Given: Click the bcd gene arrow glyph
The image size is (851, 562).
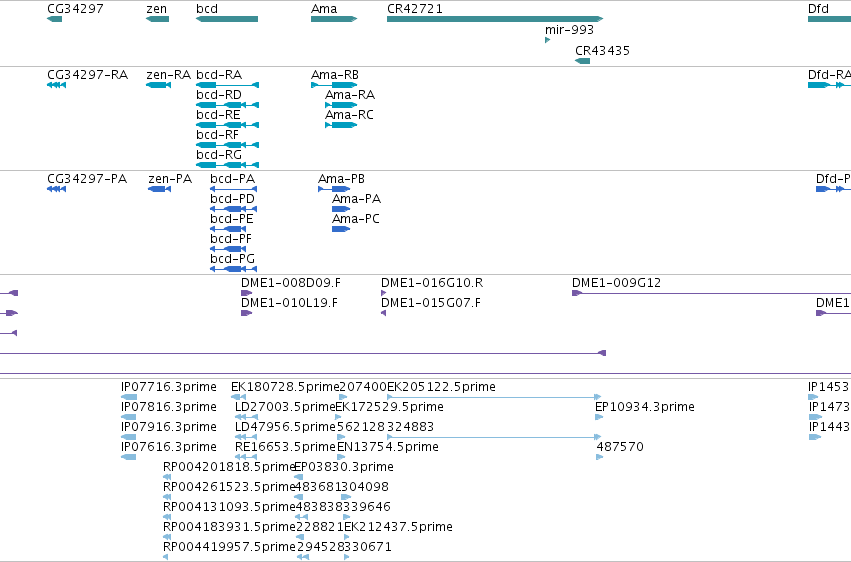Looking at the screenshot, I should tap(227, 19).
